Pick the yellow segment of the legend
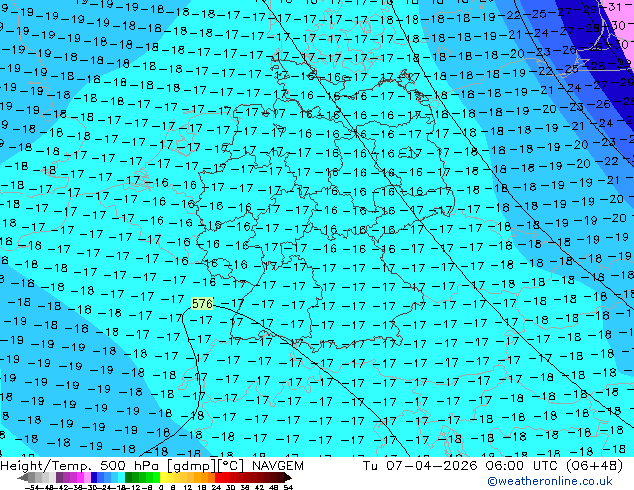 coord(164,478)
